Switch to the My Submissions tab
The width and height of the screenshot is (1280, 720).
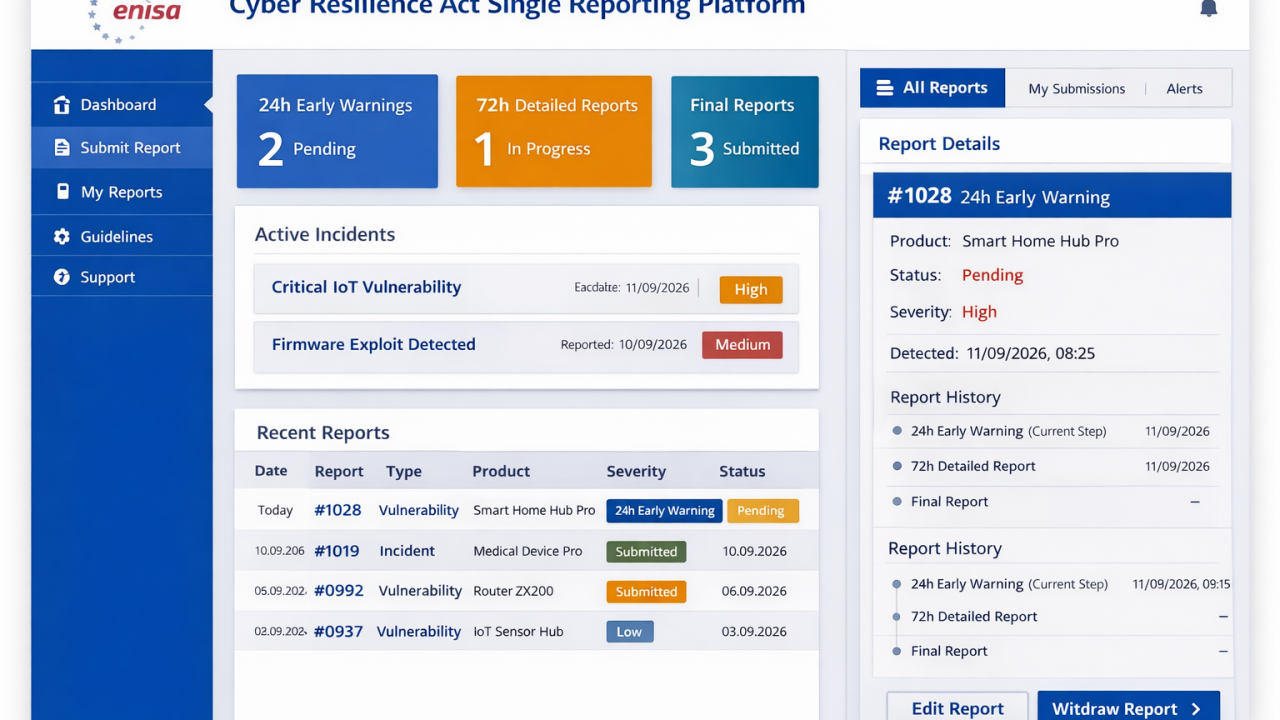pos(1076,89)
